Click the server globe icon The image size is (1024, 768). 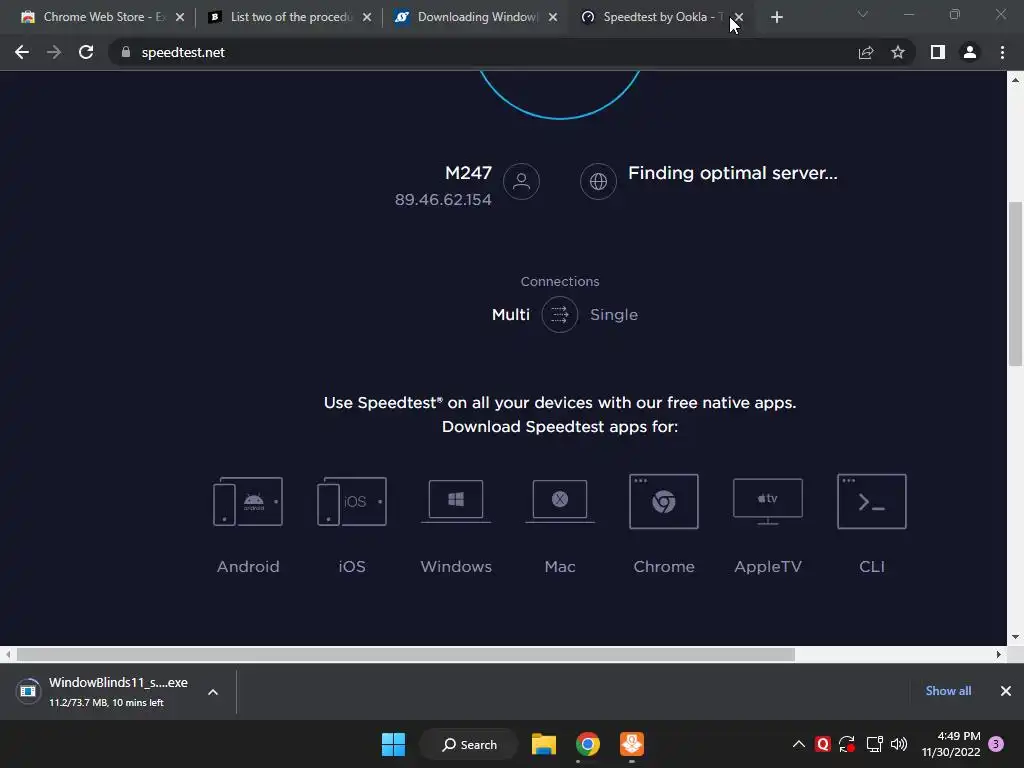tap(598, 182)
